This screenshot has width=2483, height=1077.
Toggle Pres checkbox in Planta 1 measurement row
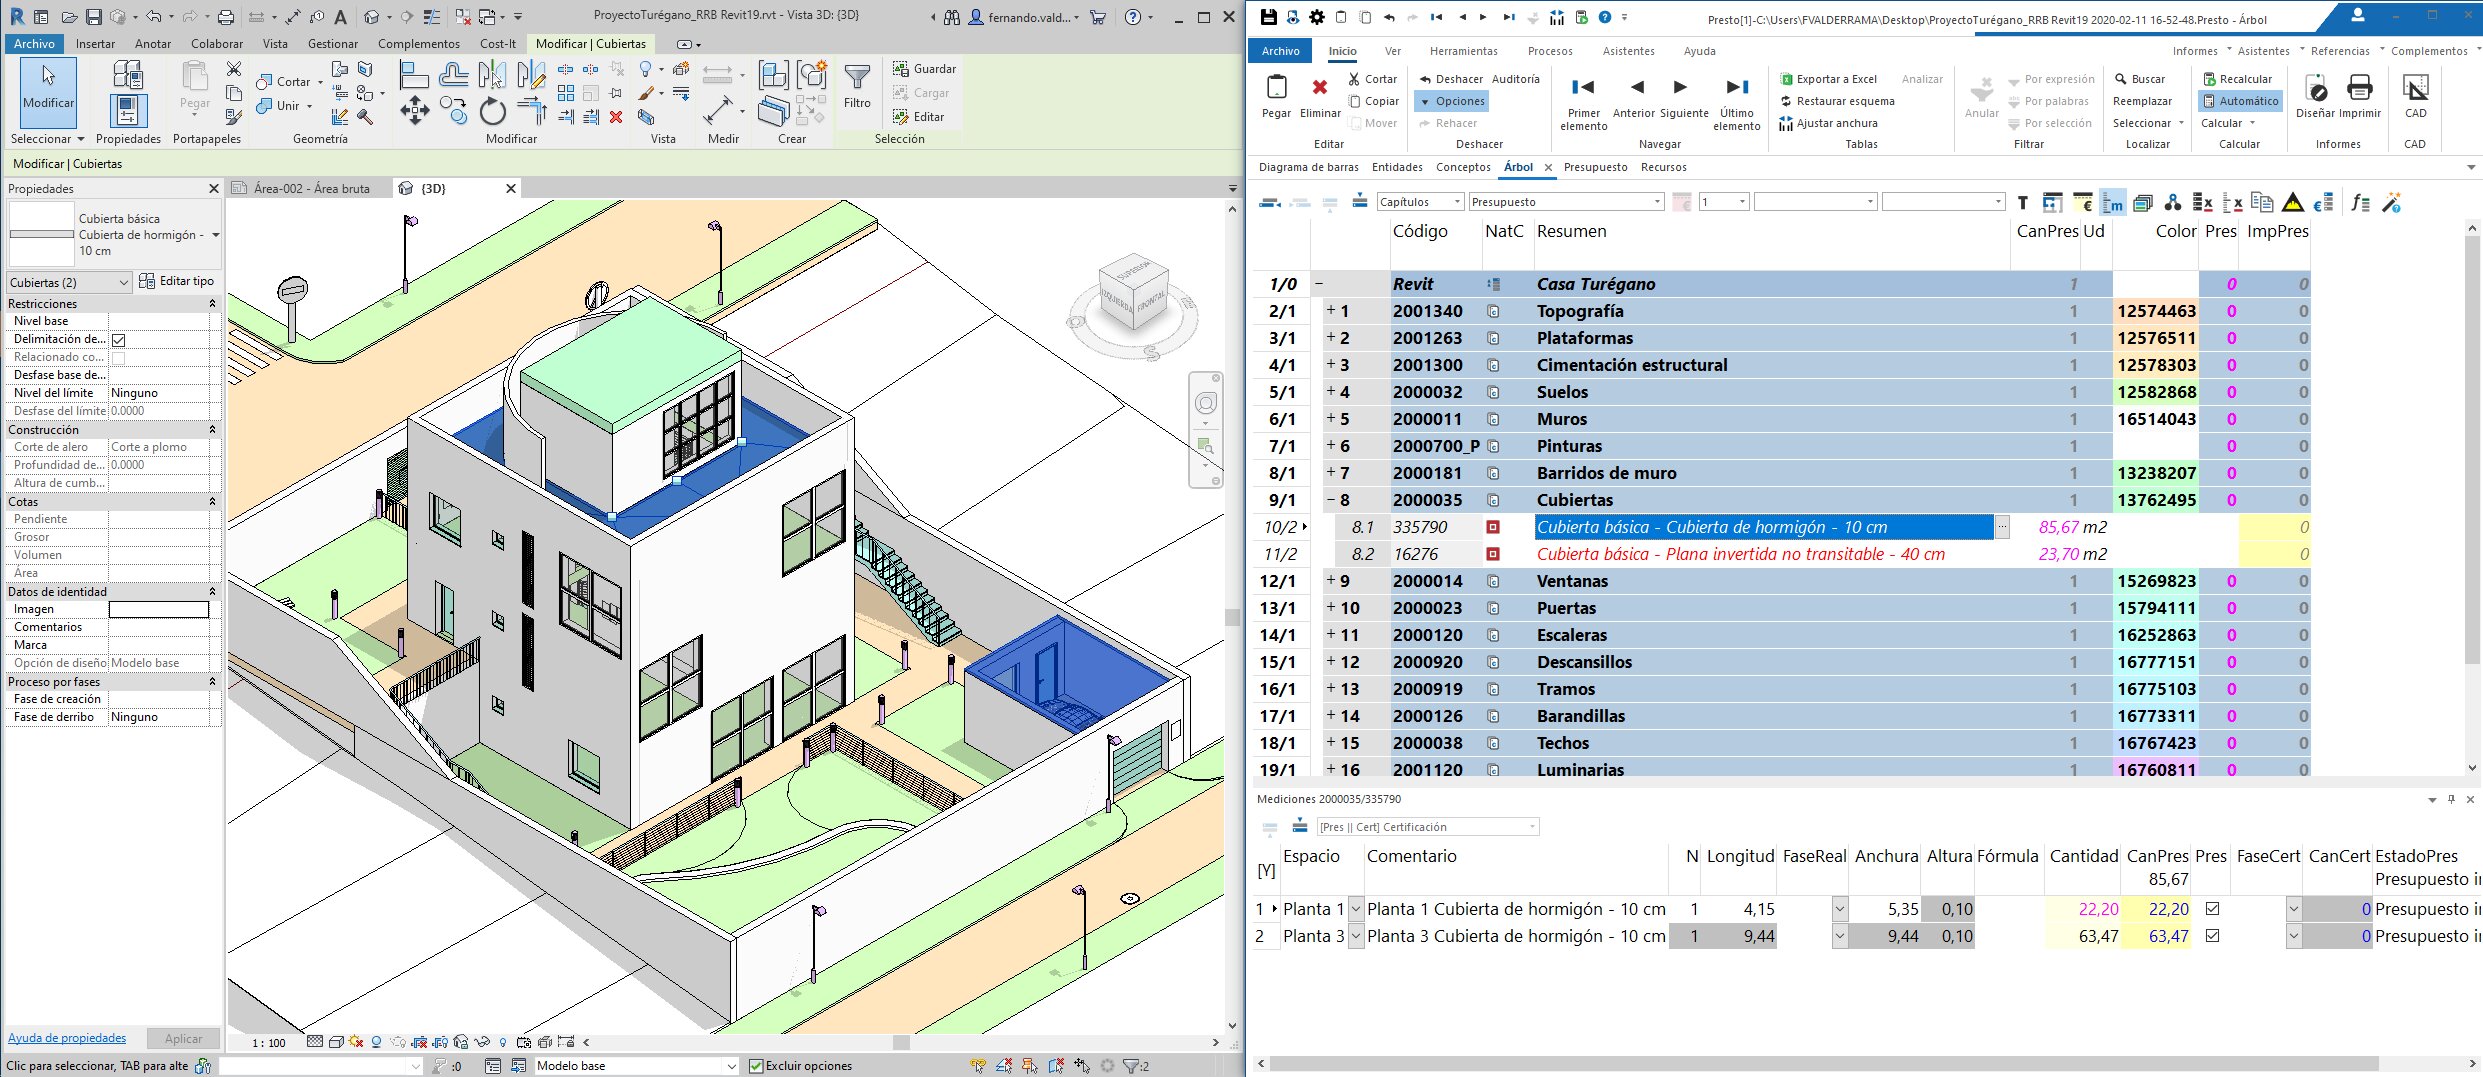[2212, 909]
